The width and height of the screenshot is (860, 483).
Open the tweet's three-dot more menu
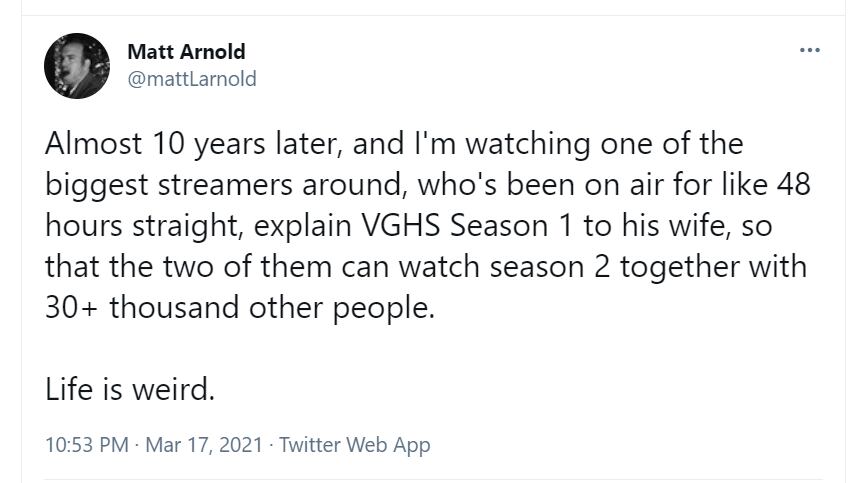pos(810,49)
